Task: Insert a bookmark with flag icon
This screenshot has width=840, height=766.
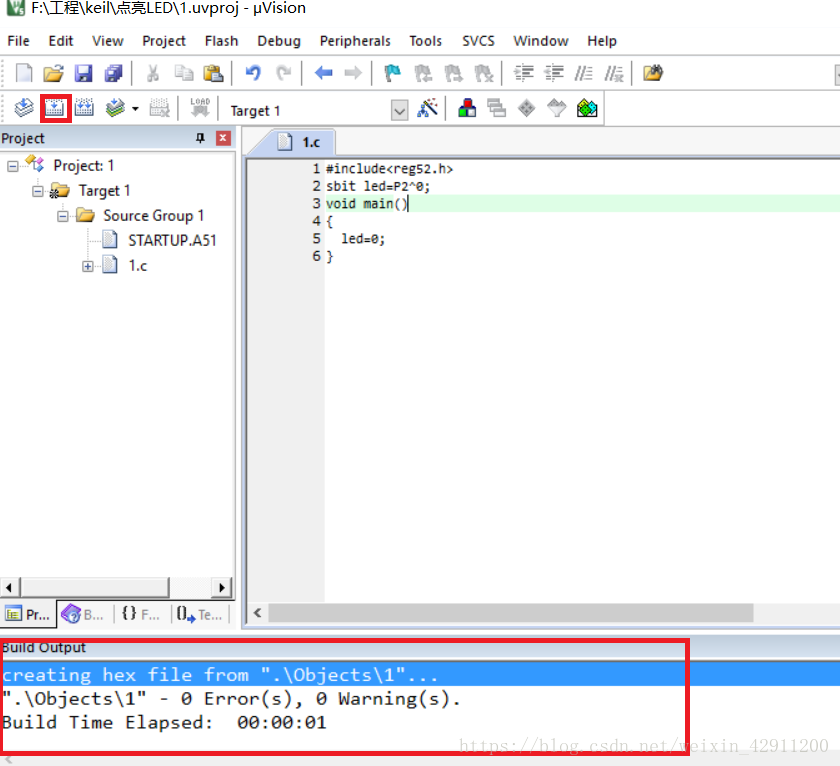Action: pos(393,73)
